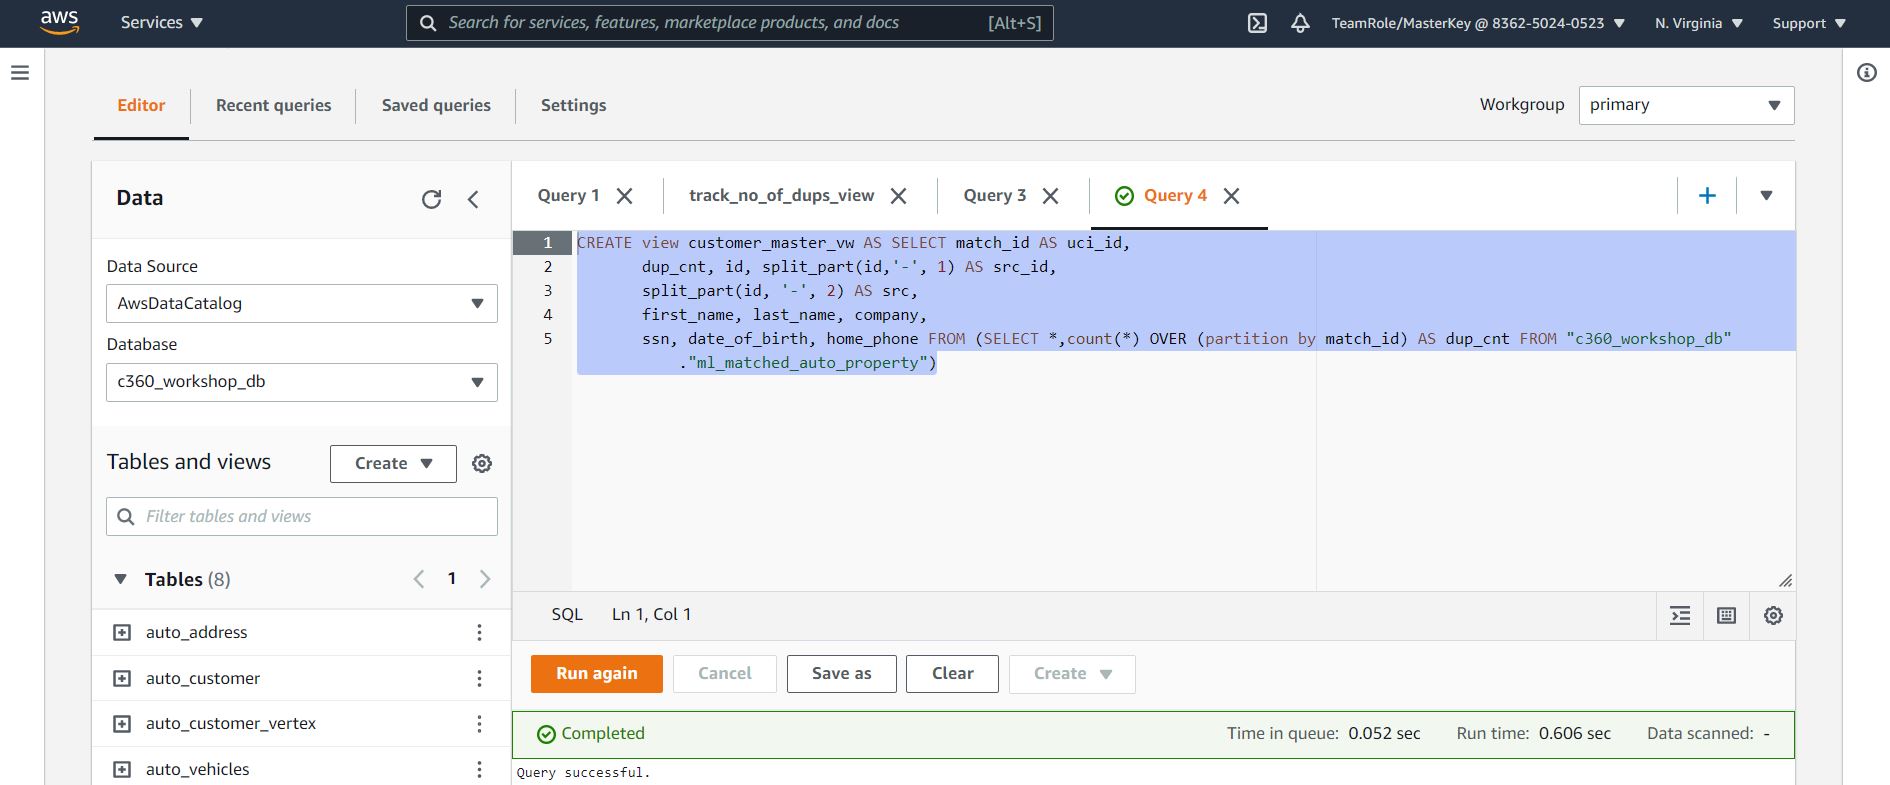
Task: Click the Filter tables and views field
Action: coord(301,516)
